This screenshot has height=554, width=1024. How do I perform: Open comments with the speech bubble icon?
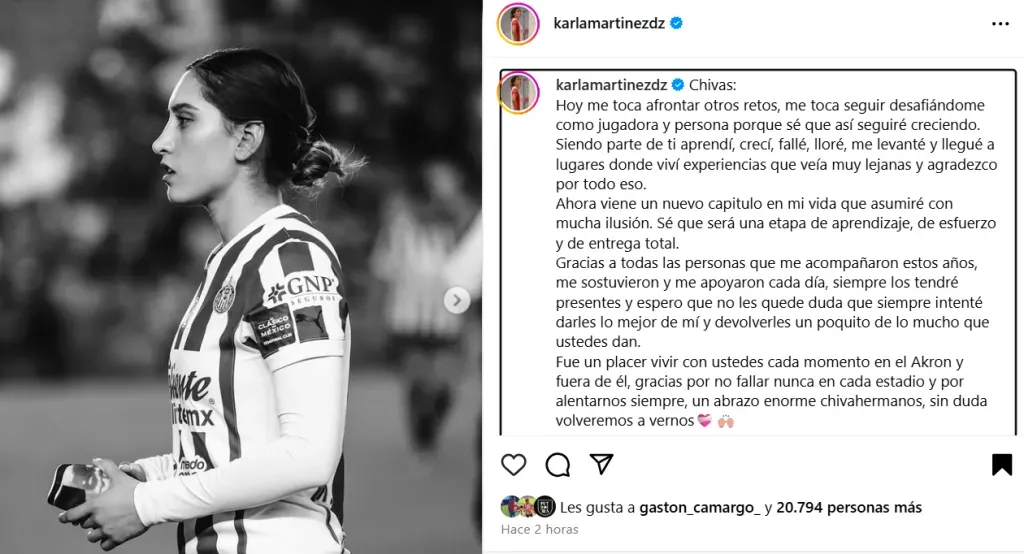pyautogui.click(x=558, y=464)
